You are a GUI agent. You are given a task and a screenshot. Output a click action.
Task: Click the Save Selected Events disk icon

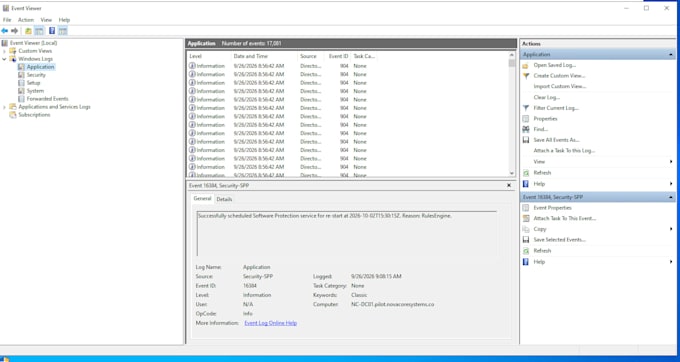pos(526,240)
